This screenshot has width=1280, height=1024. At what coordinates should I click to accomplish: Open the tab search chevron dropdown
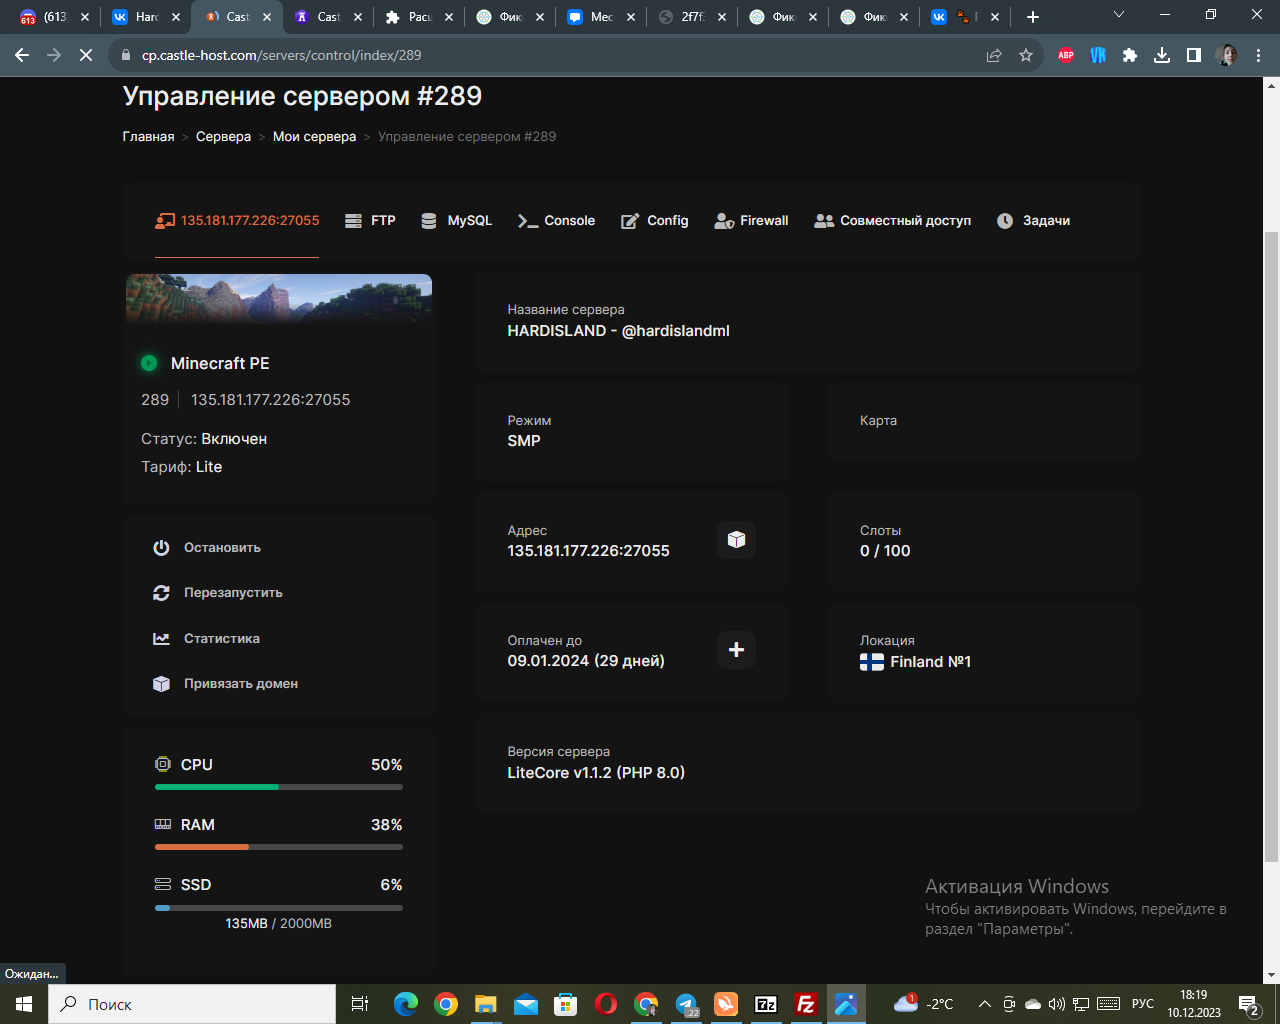pyautogui.click(x=1119, y=15)
